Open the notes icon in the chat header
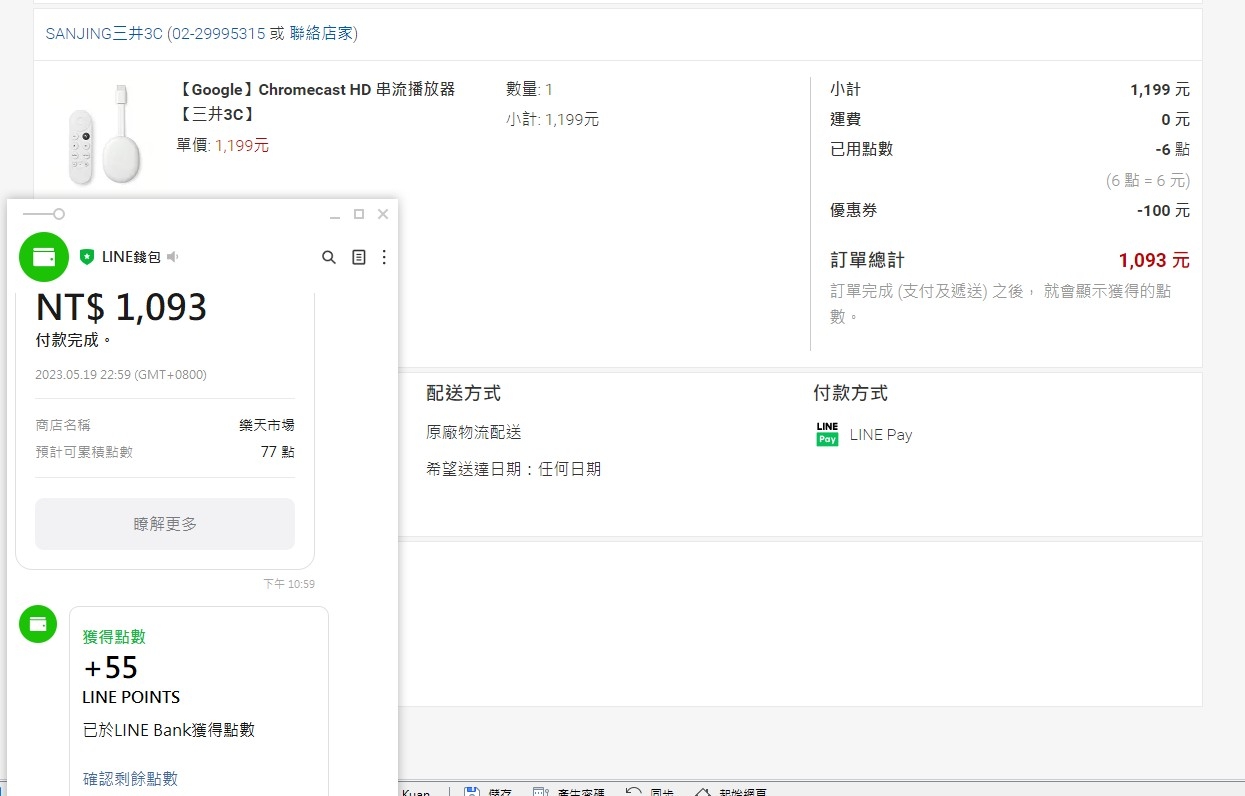Viewport: 1245px width, 796px height. click(x=359, y=257)
